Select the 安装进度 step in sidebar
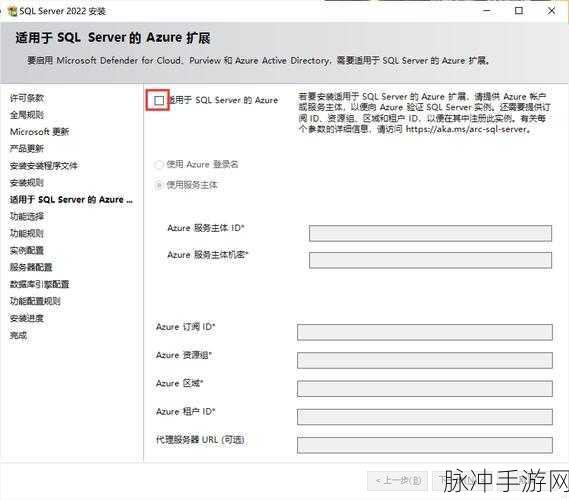 [x=27, y=318]
